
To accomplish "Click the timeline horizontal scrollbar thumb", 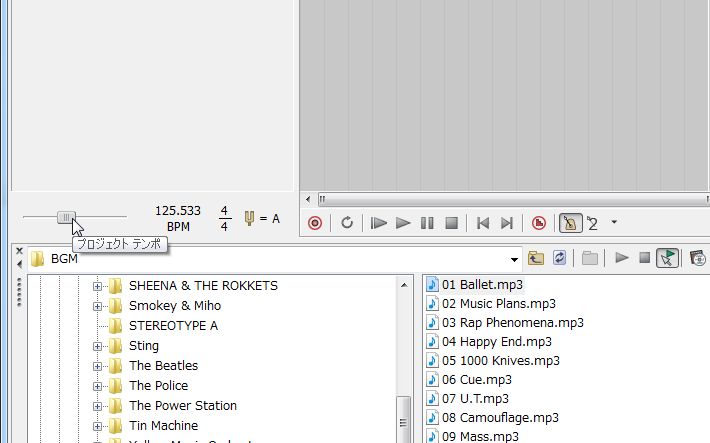I will [513, 199].
